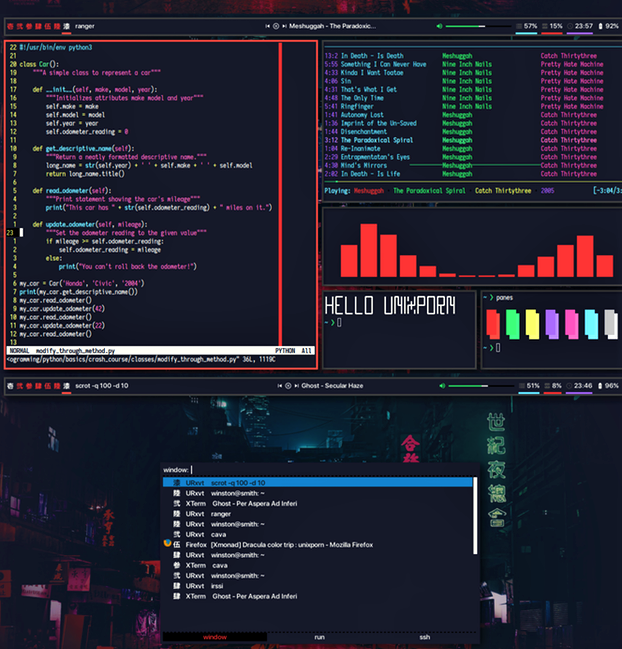Toggle play/pause beside Ghost - Secular Haze
Screen dimensions: 622x649
pyautogui.click(x=288, y=386)
